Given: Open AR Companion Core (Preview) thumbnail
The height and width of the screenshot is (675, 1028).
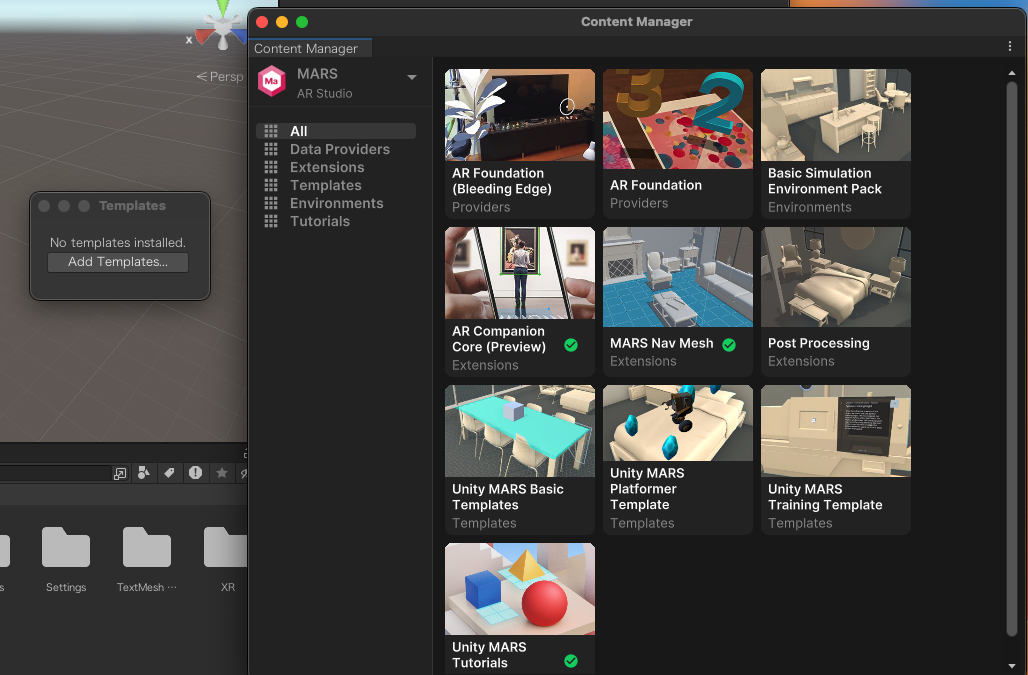Looking at the screenshot, I should tap(520, 273).
